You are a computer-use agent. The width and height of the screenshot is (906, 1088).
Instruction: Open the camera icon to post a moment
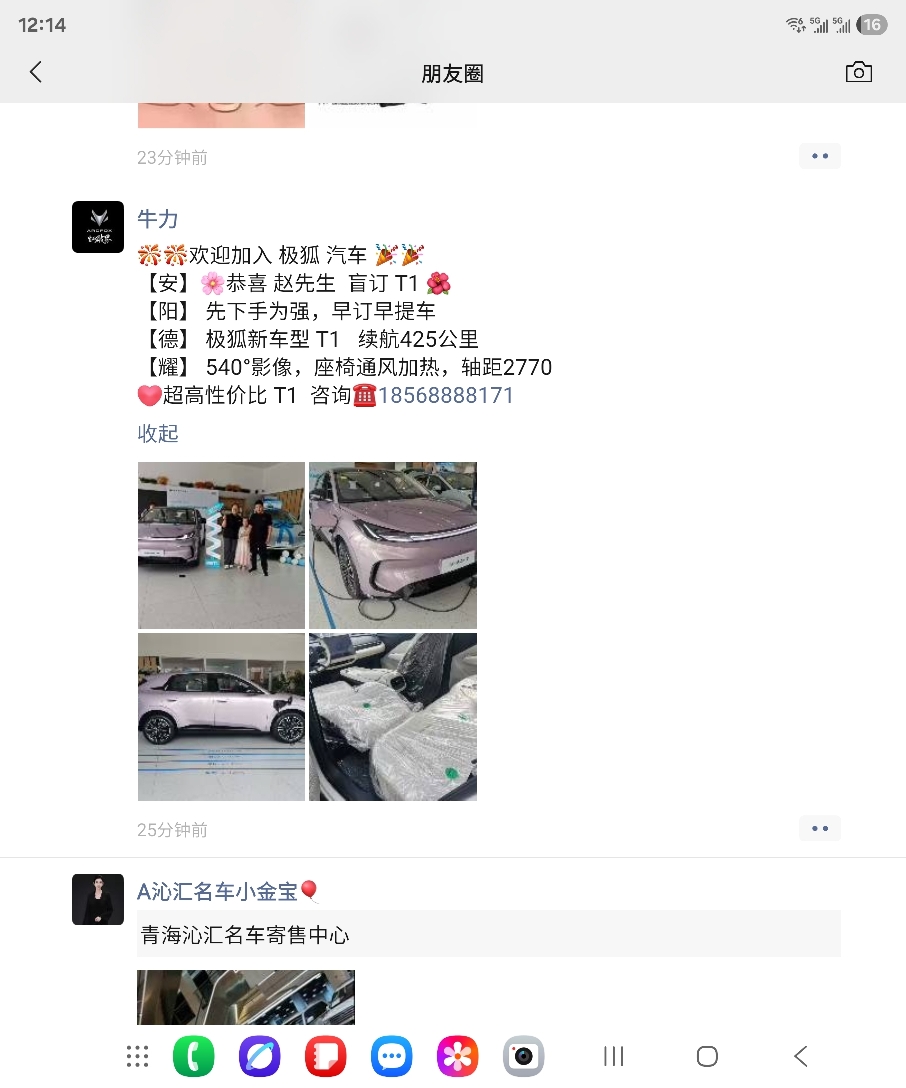[x=858, y=72]
